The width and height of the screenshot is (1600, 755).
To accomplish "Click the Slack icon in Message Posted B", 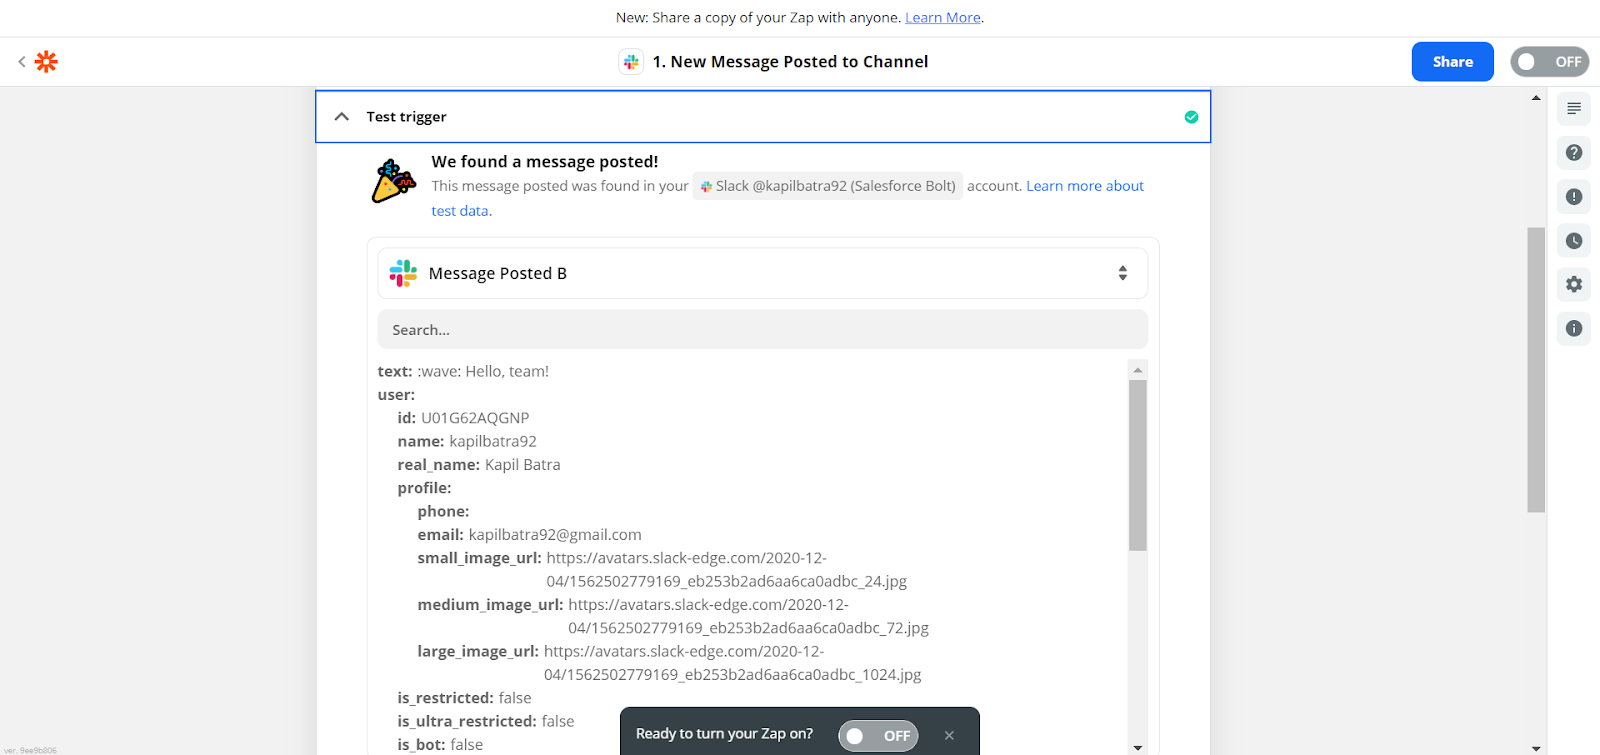I will (403, 273).
